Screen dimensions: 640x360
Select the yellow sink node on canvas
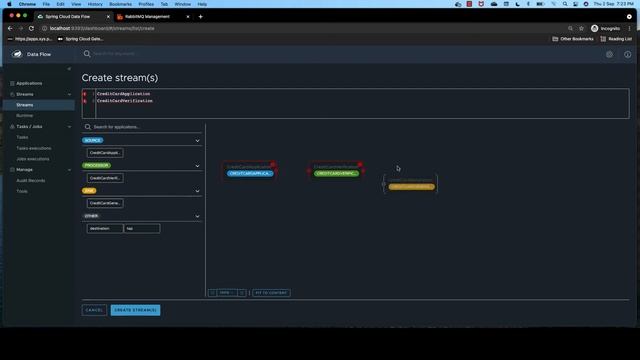click(411, 187)
